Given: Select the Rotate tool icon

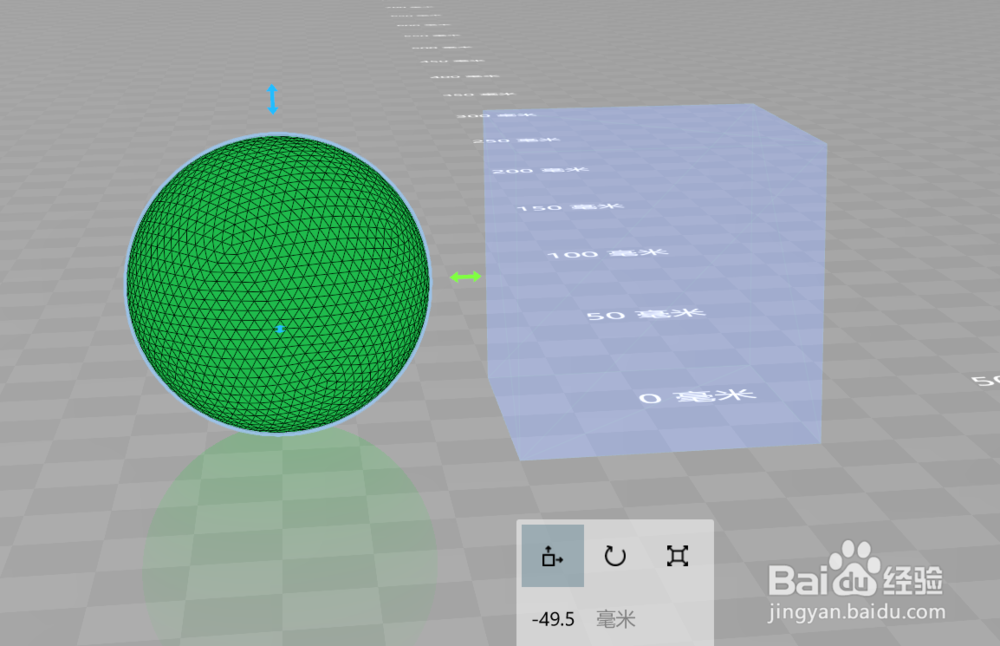Looking at the screenshot, I should point(615,555).
